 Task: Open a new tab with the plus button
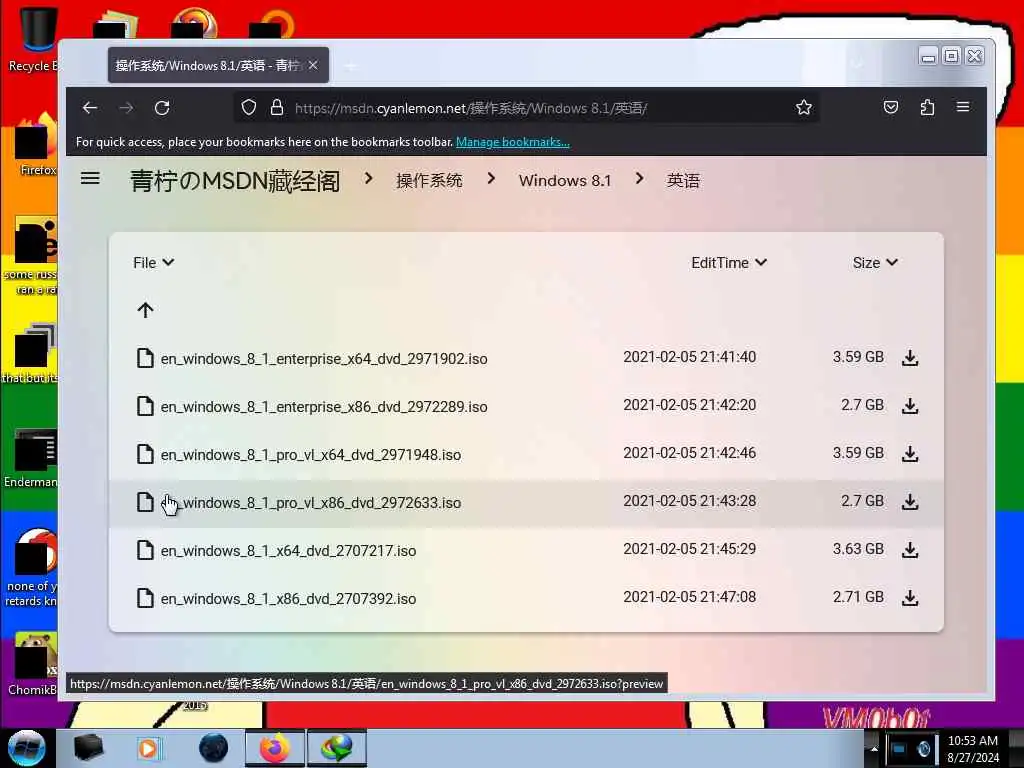click(x=351, y=66)
